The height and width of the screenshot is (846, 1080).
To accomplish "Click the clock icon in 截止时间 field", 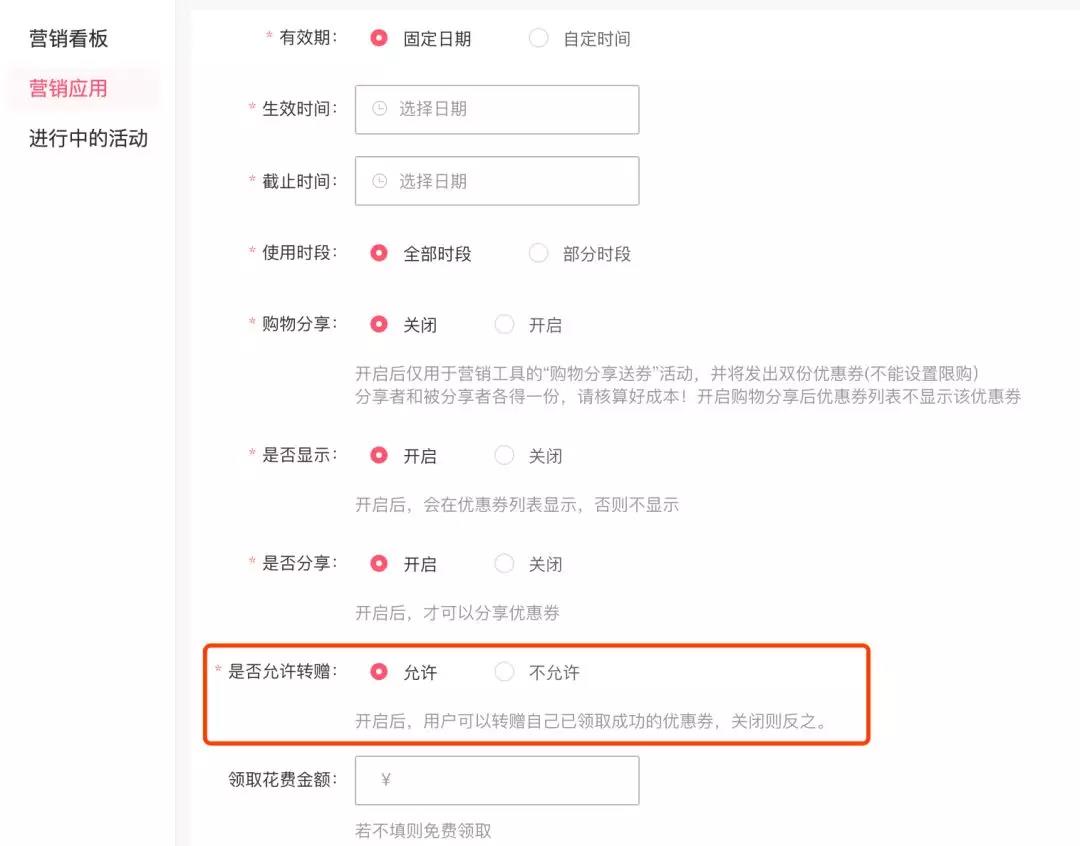I will pyautogui.click(x=380, y=181).
